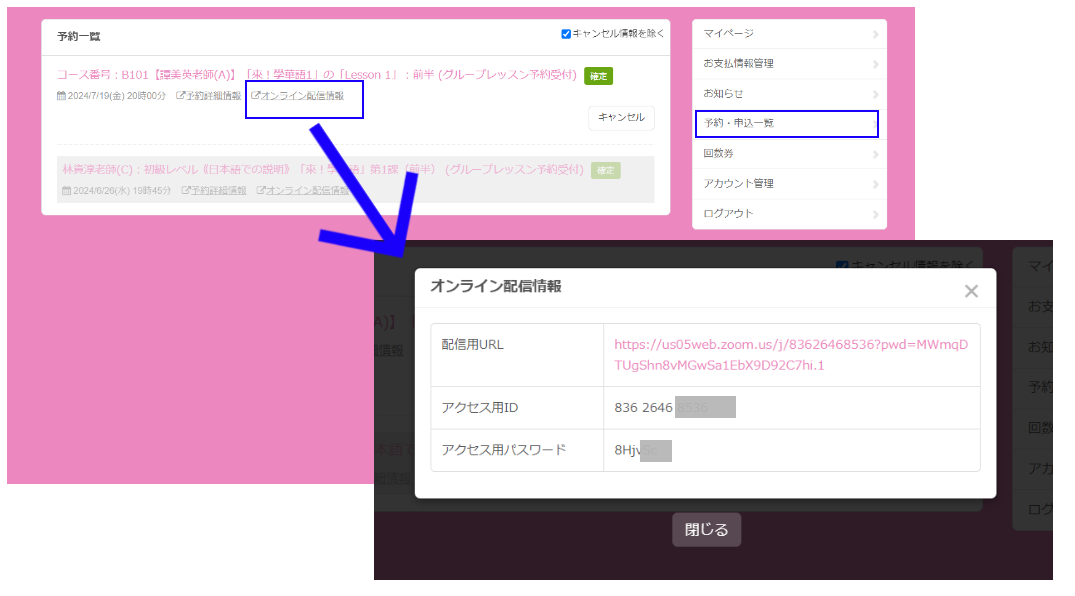Viewport: 1075px width, 596px height.
Task: Close the オンライン配信情報 dialog with the X icon
Action: click(x=970, y=291)
